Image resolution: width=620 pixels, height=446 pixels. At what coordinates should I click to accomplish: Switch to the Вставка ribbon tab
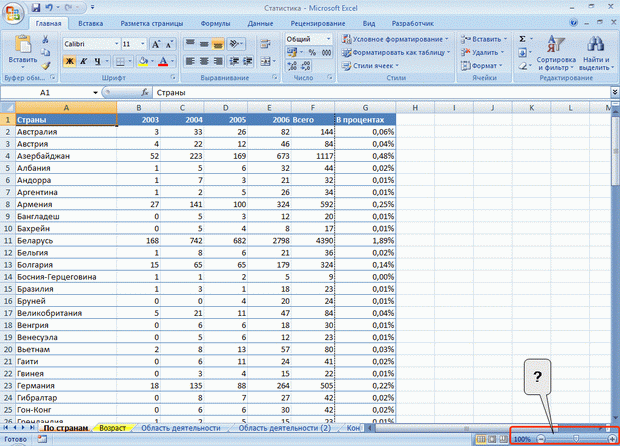[91, 23]
